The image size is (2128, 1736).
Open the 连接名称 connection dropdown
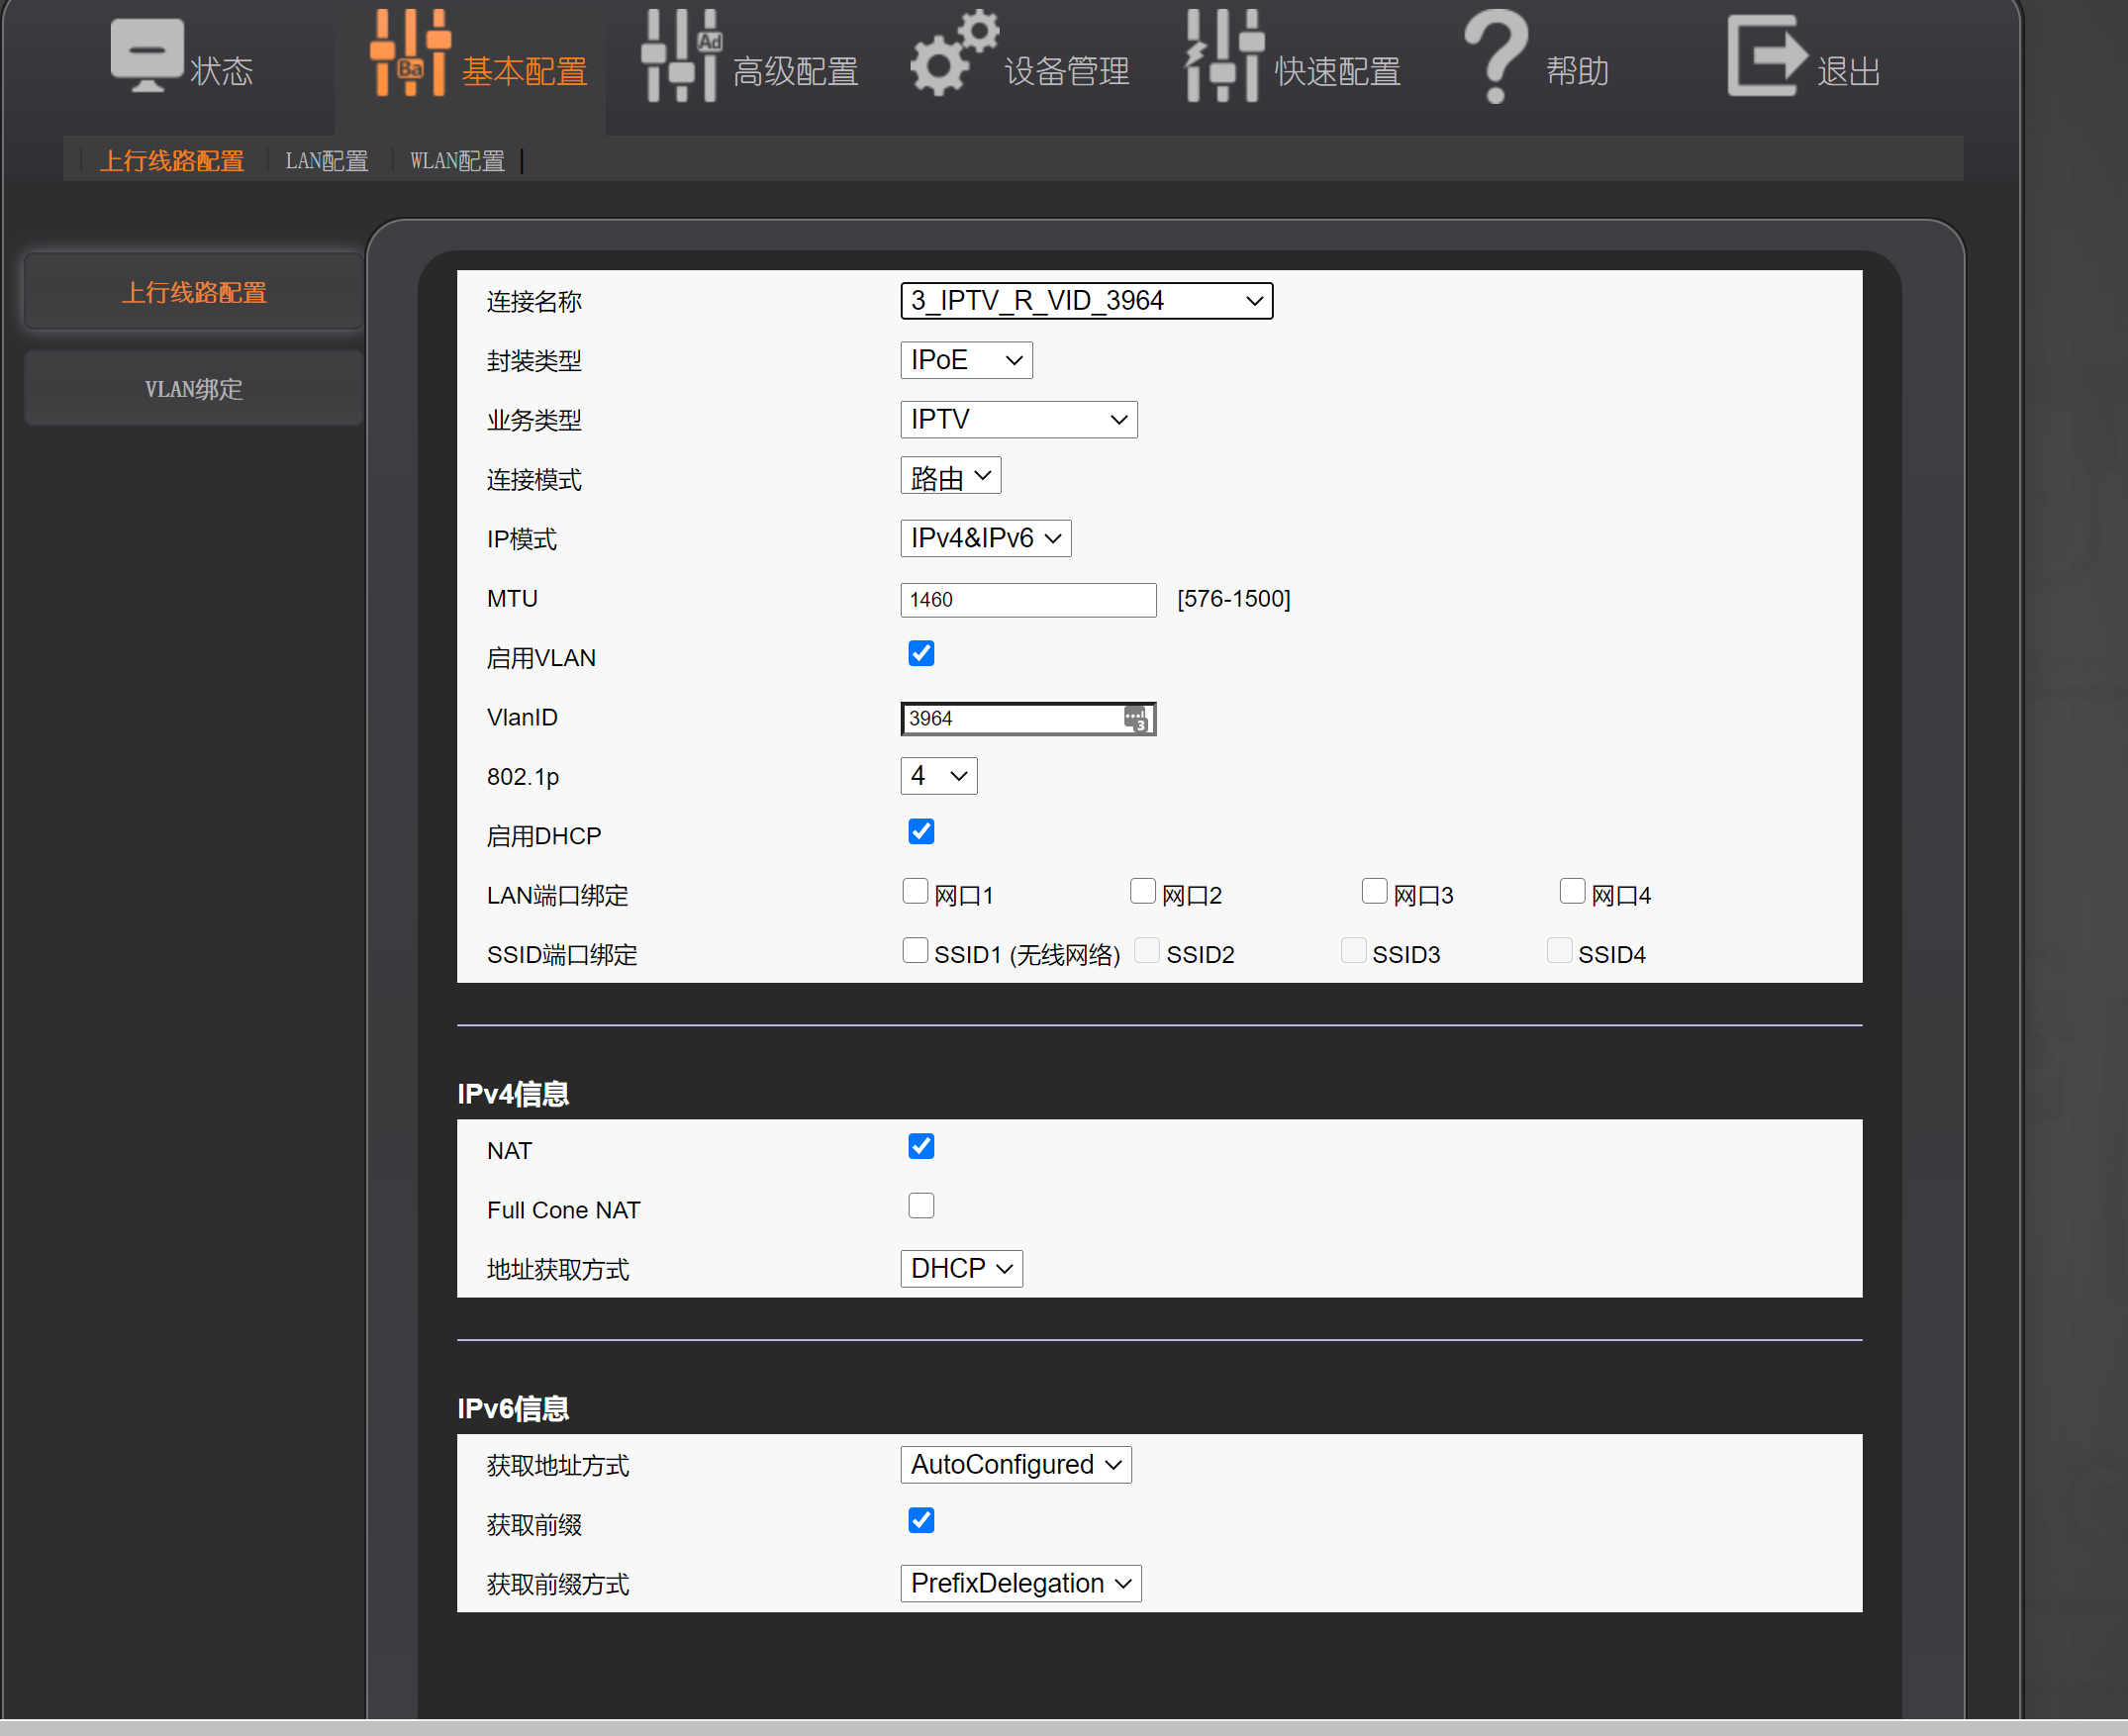pos(1086,300)
